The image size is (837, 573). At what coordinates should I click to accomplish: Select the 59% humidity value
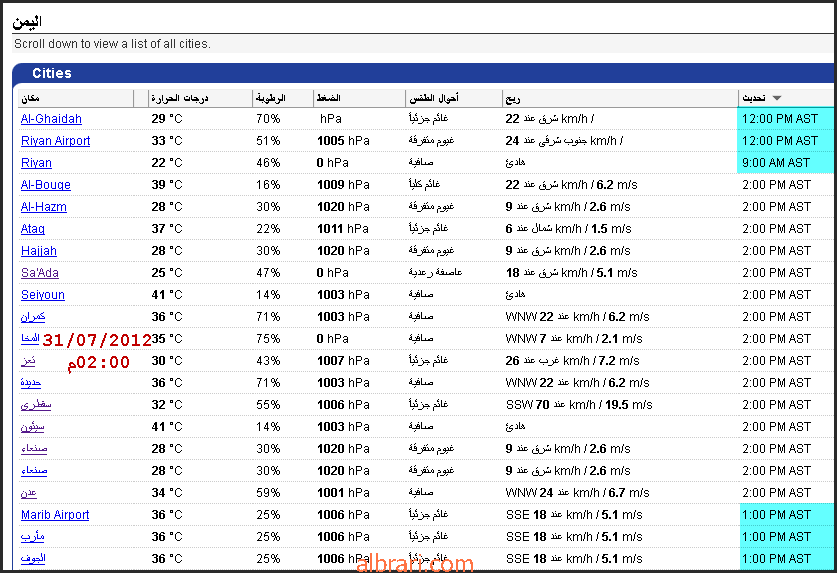[270, 492]
